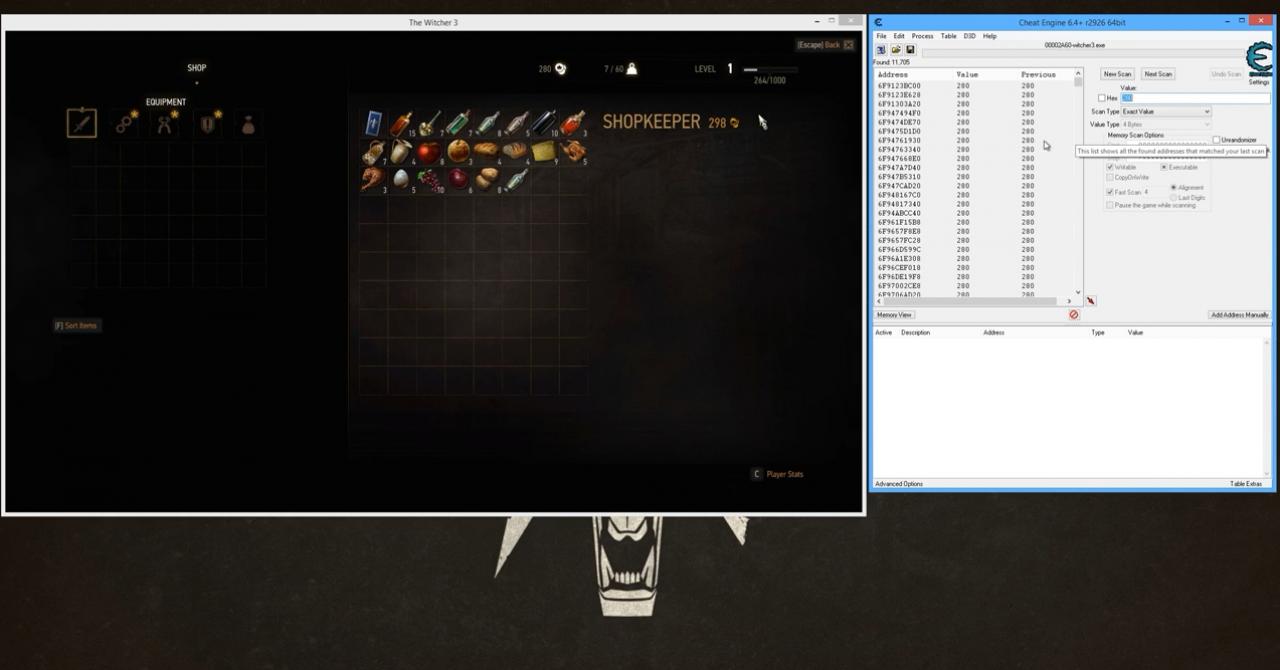
Task: Select the ladle item with quantity 7
Action: click(x=430, y=124)
